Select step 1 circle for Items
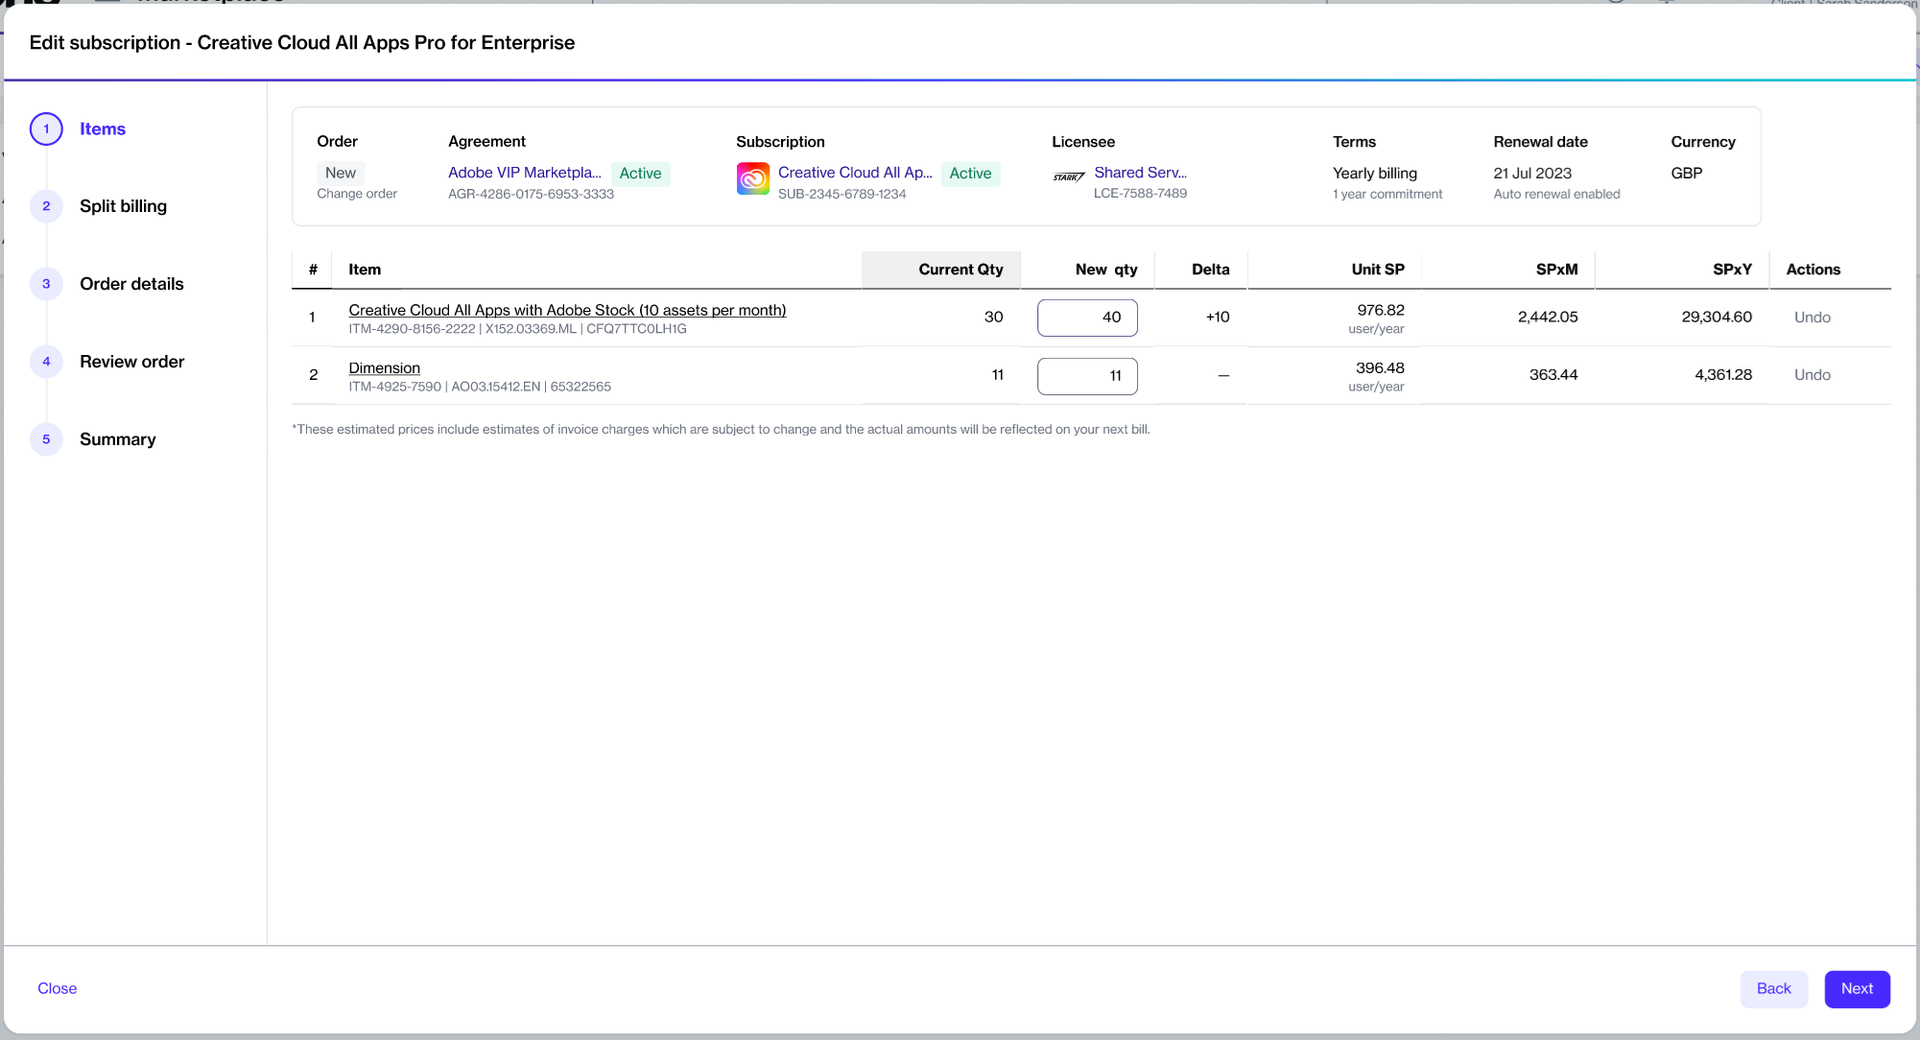The image size is (1920, 1040). coord(46,129)
